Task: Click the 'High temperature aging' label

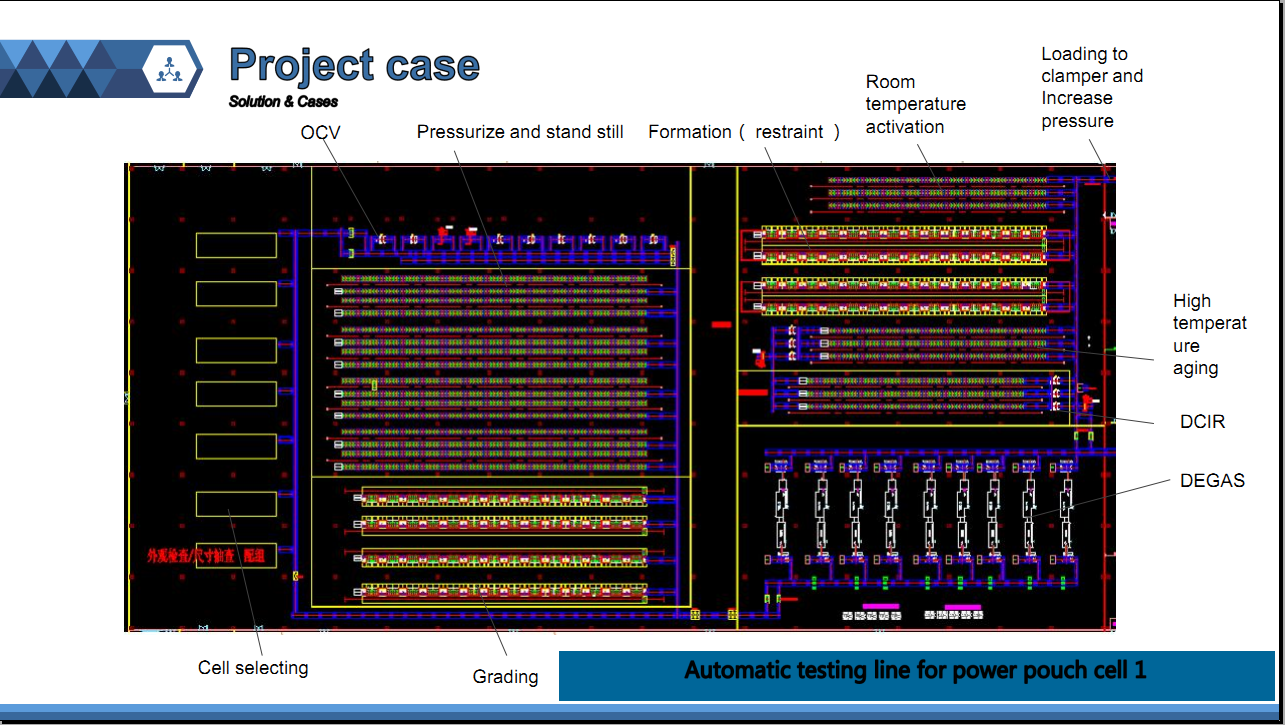Action: [x=1210, y=334]
